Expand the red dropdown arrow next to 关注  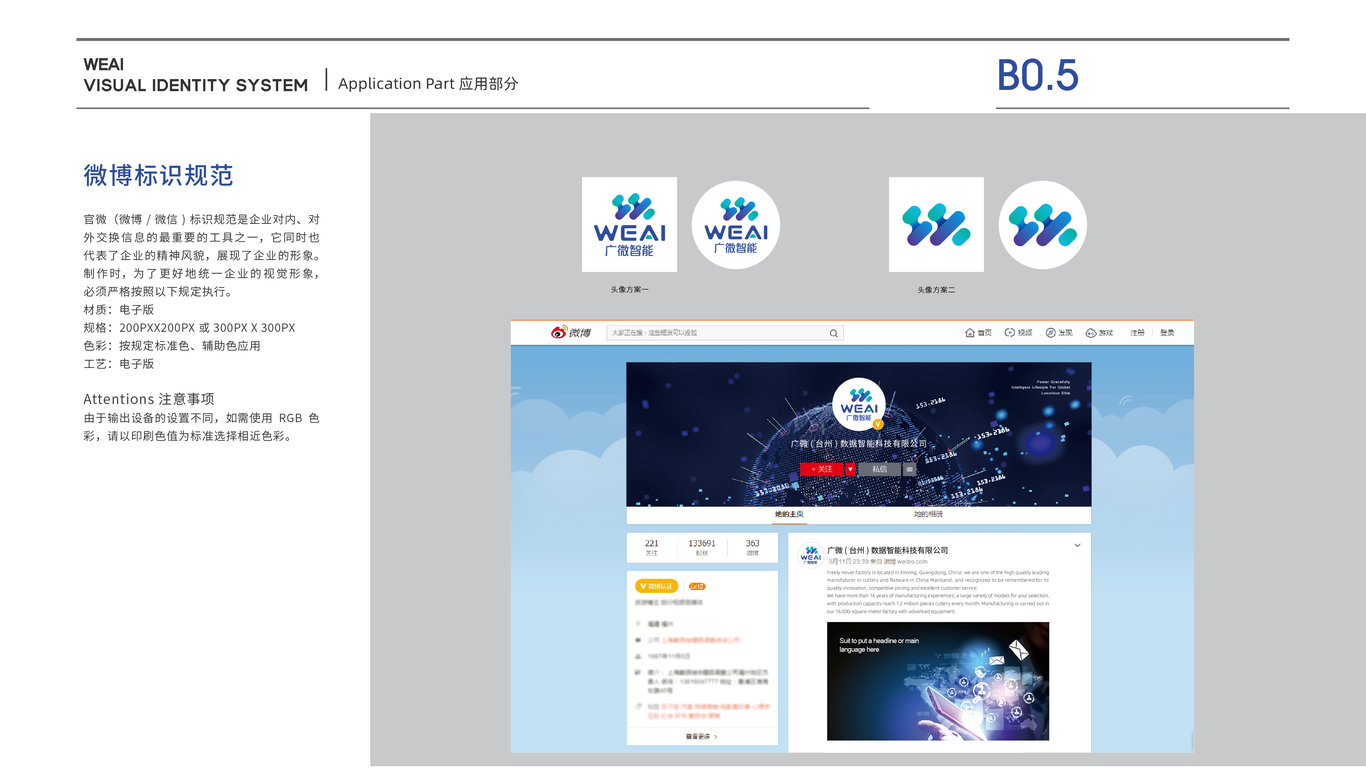pos(850,469)
